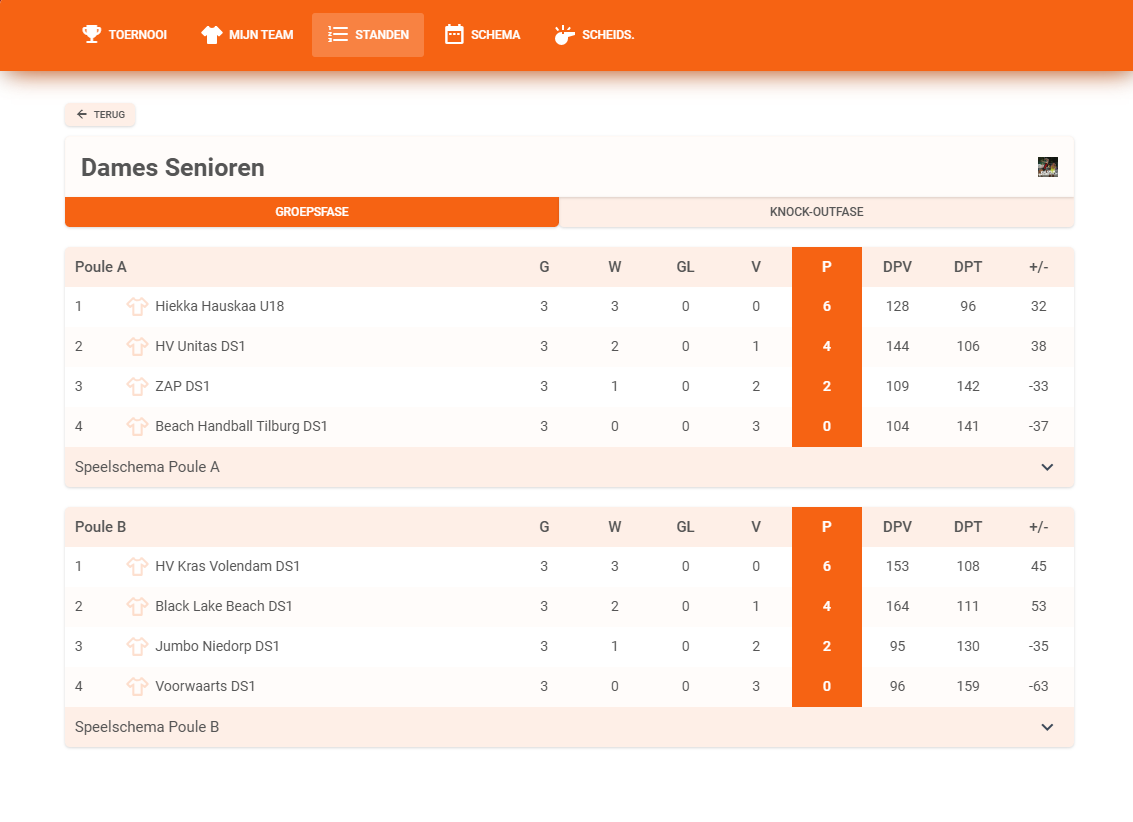The image size is (1133, 822).
Task: Click jersey icon beside Hiekka Hauskaa U18
Action: pyautogui.click(x=137, y=306)
